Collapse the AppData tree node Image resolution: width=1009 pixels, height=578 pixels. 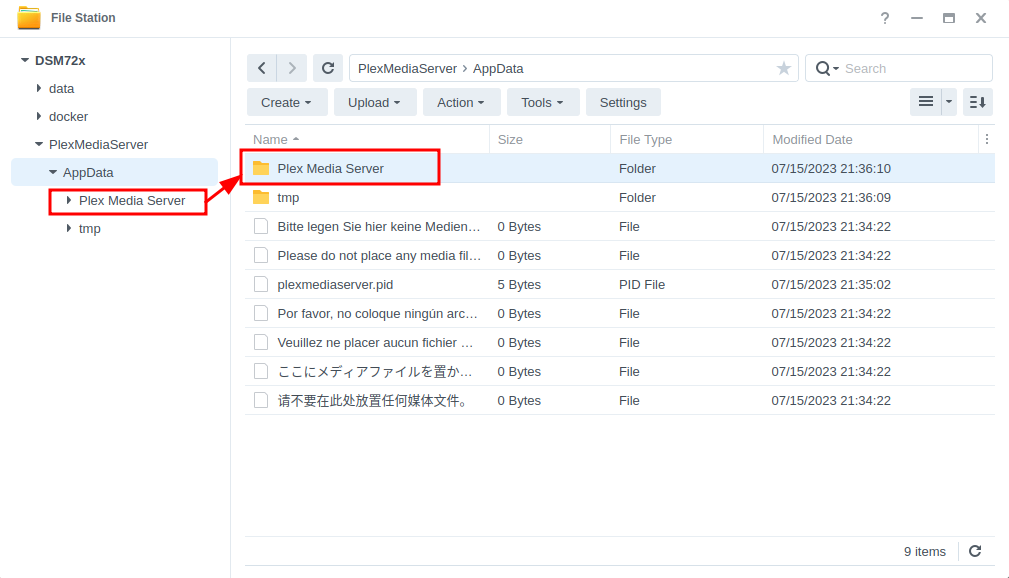(x=53, y=172)
